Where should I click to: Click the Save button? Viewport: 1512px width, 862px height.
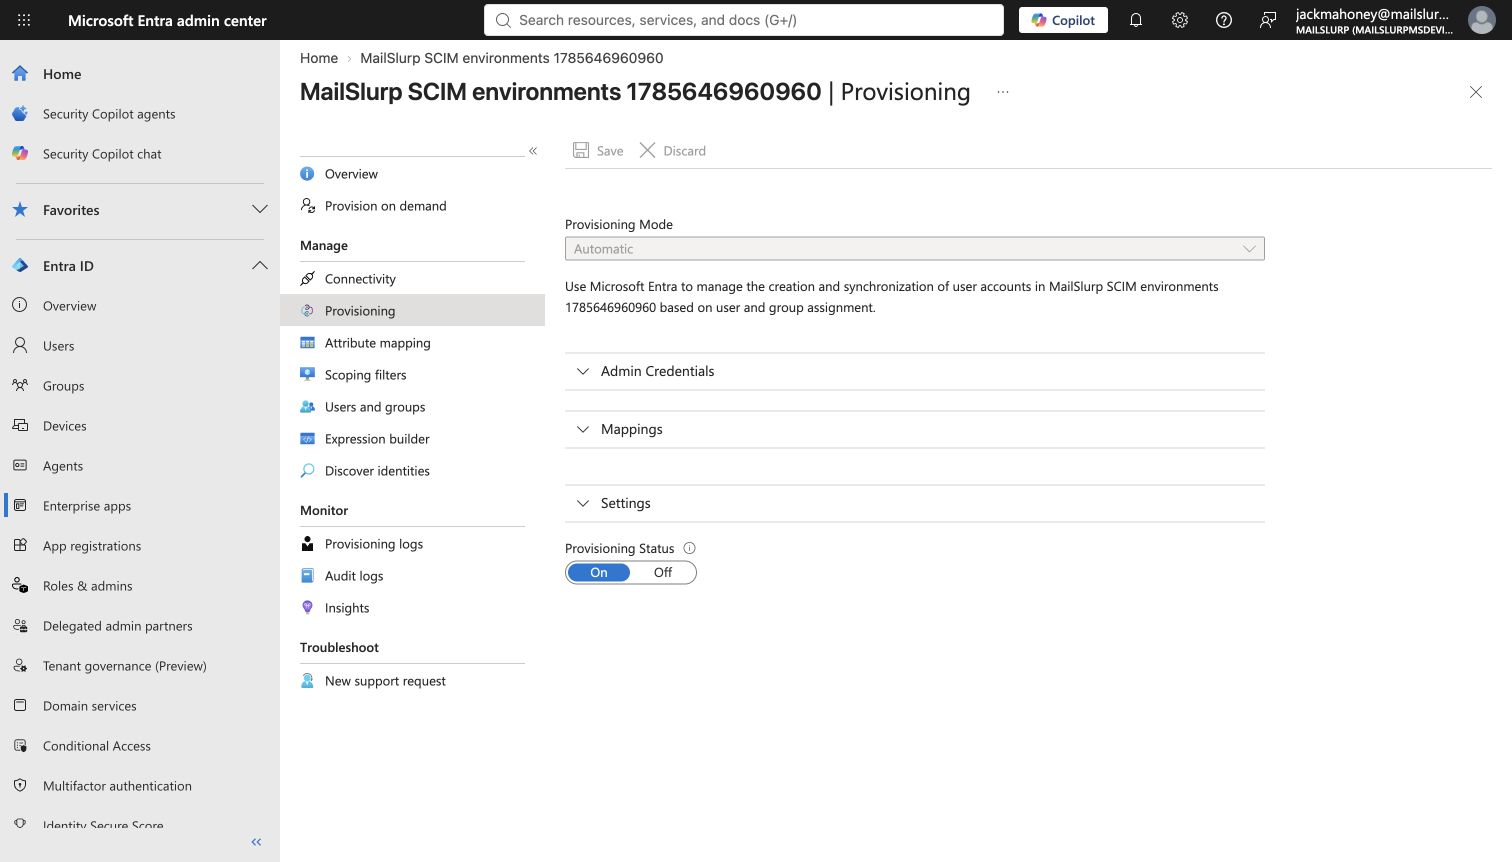point(598,151)
